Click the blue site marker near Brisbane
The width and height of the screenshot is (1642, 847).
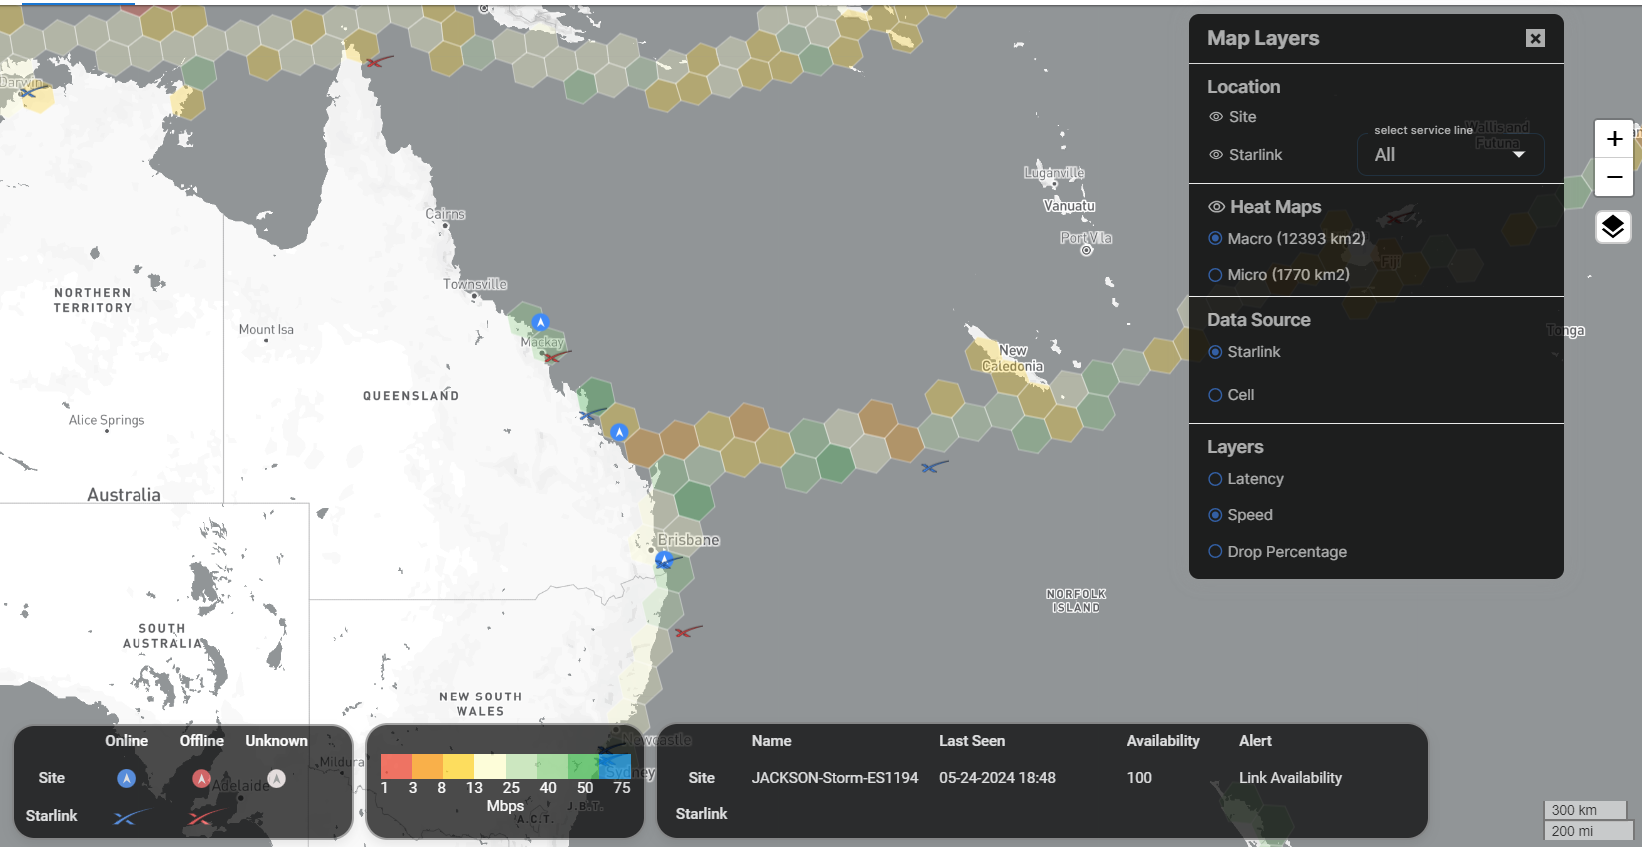click(664, 560)
